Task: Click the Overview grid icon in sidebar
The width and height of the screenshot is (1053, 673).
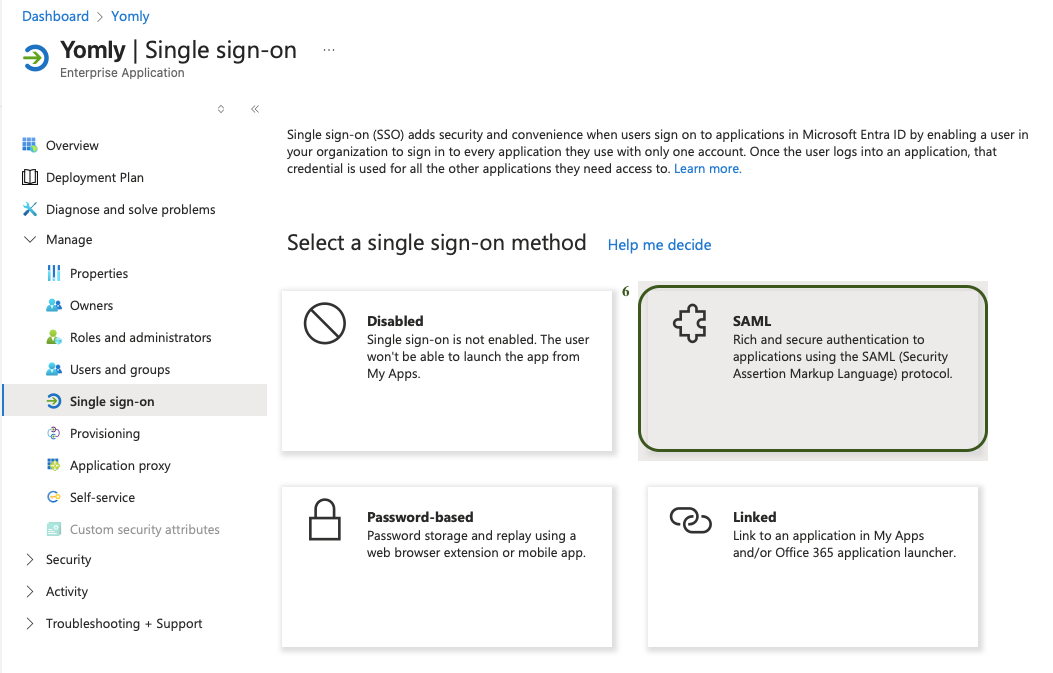Action: tap(30, 145)
